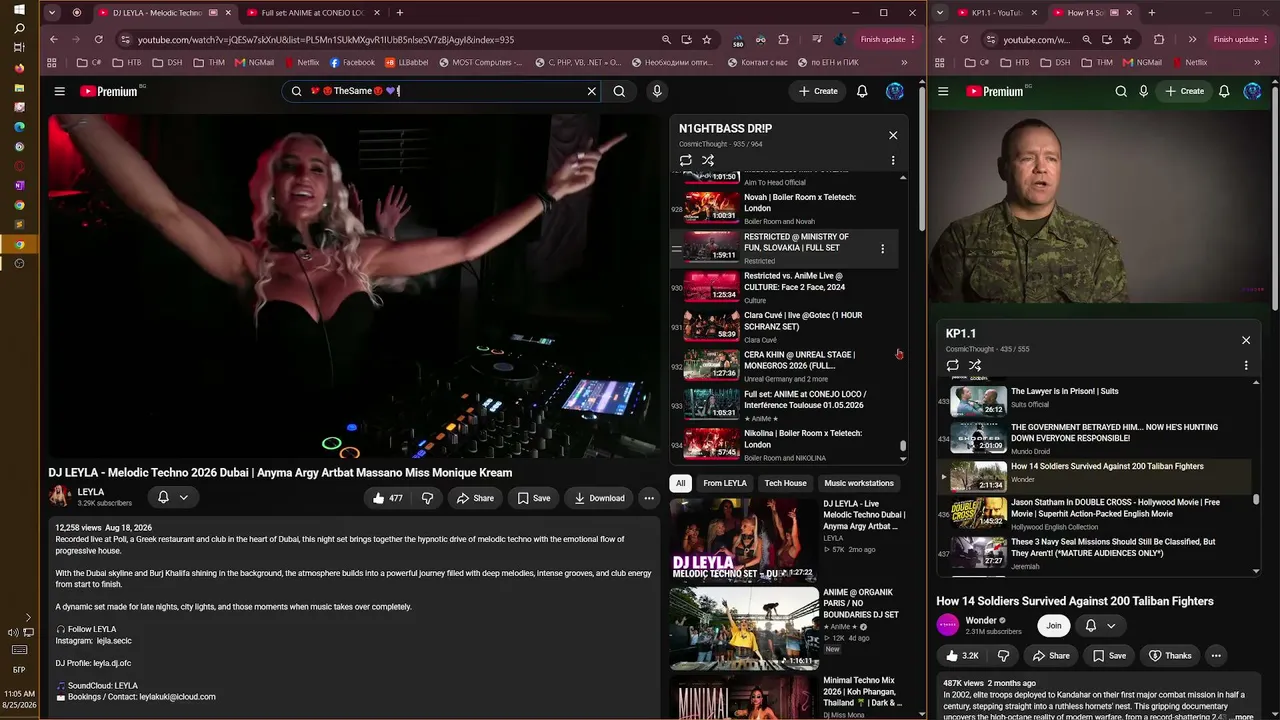
Task: Select the All filter chip
Action: (681, 483)
